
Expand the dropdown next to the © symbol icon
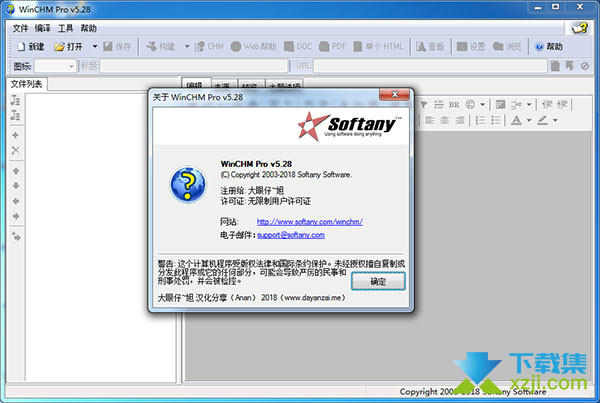483,104
